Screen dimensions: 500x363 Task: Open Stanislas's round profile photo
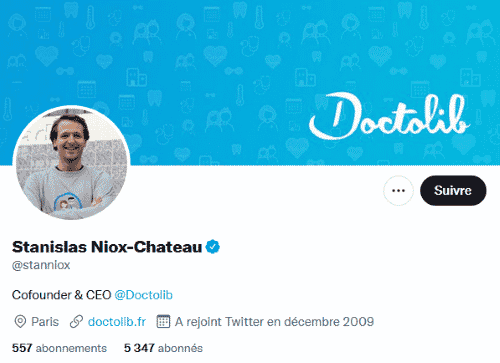[71, 163]
